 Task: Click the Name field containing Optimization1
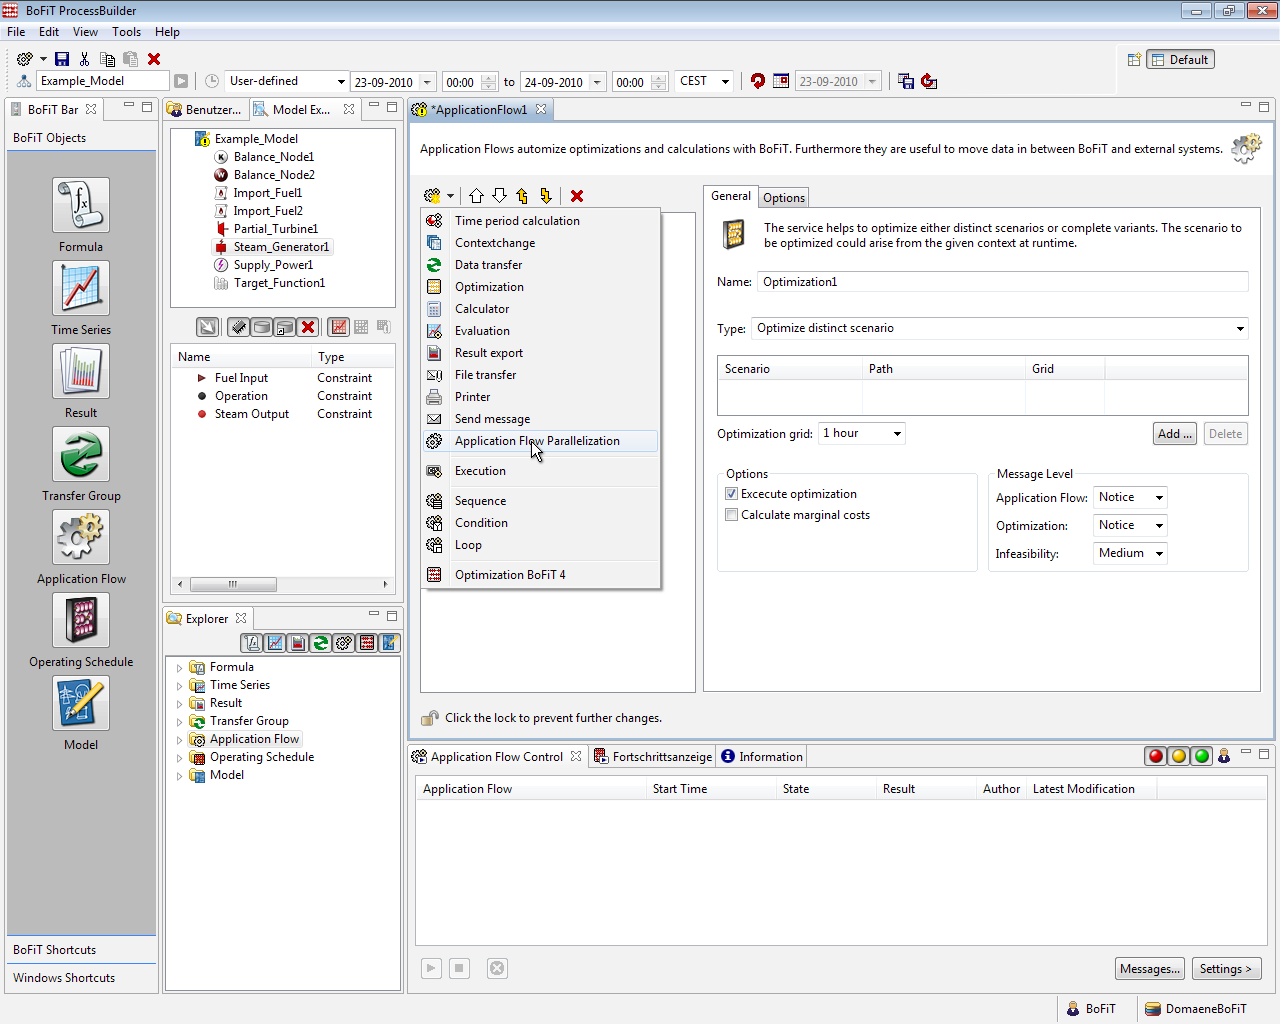pyautogui.click(x=1003, y=282)
